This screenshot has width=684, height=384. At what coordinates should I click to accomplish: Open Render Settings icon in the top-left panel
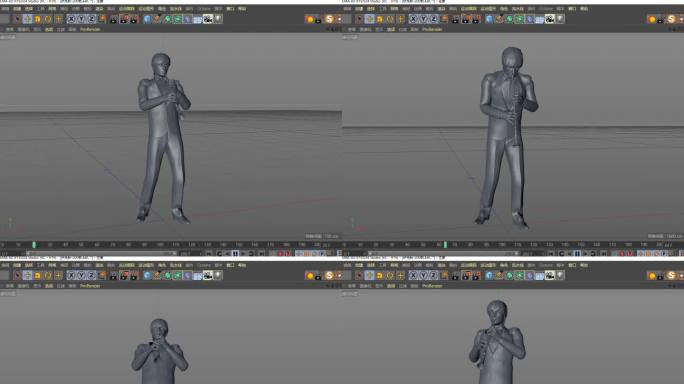tap(134, 19)
